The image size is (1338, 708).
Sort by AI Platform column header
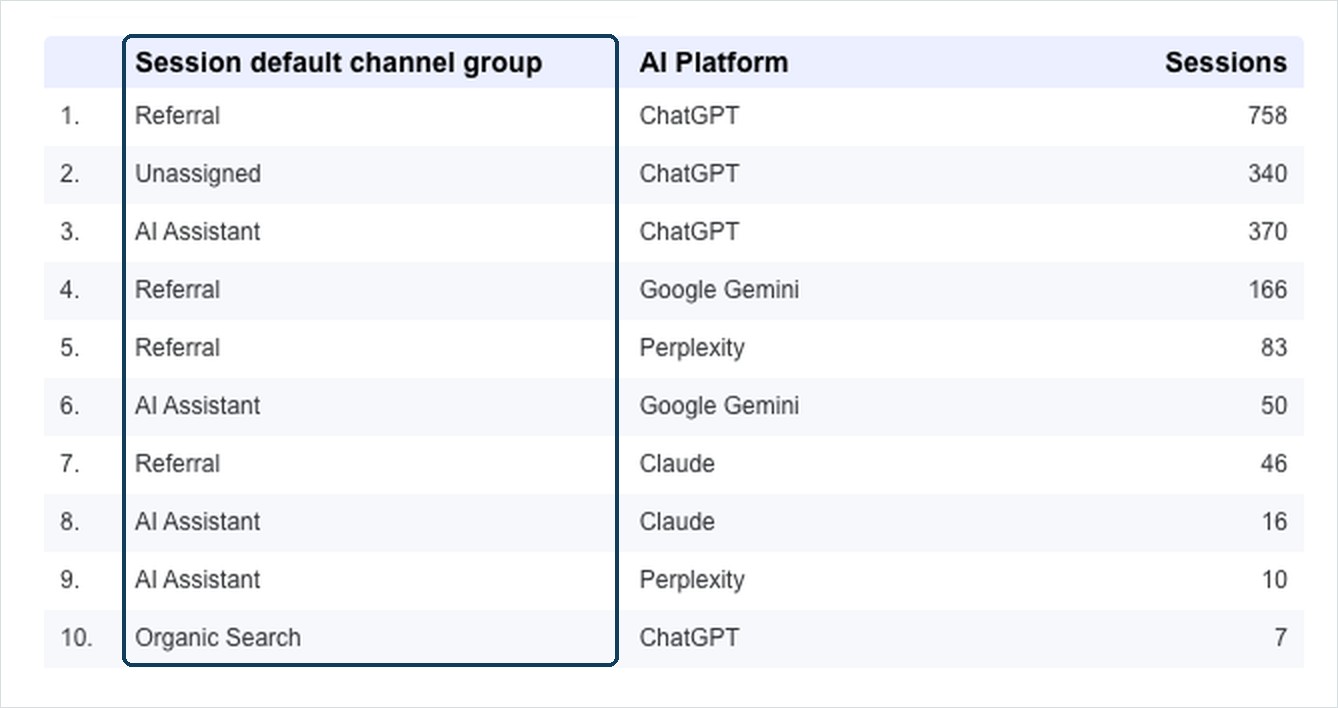pos(713,63)
